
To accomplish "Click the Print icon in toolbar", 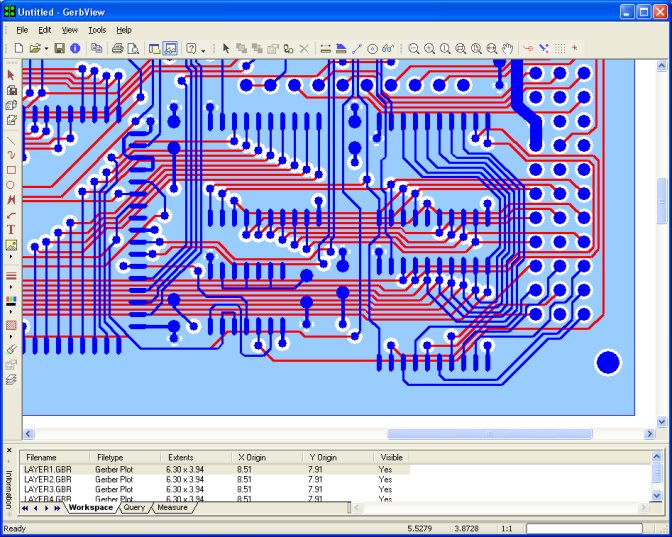I will click(117, 48).
